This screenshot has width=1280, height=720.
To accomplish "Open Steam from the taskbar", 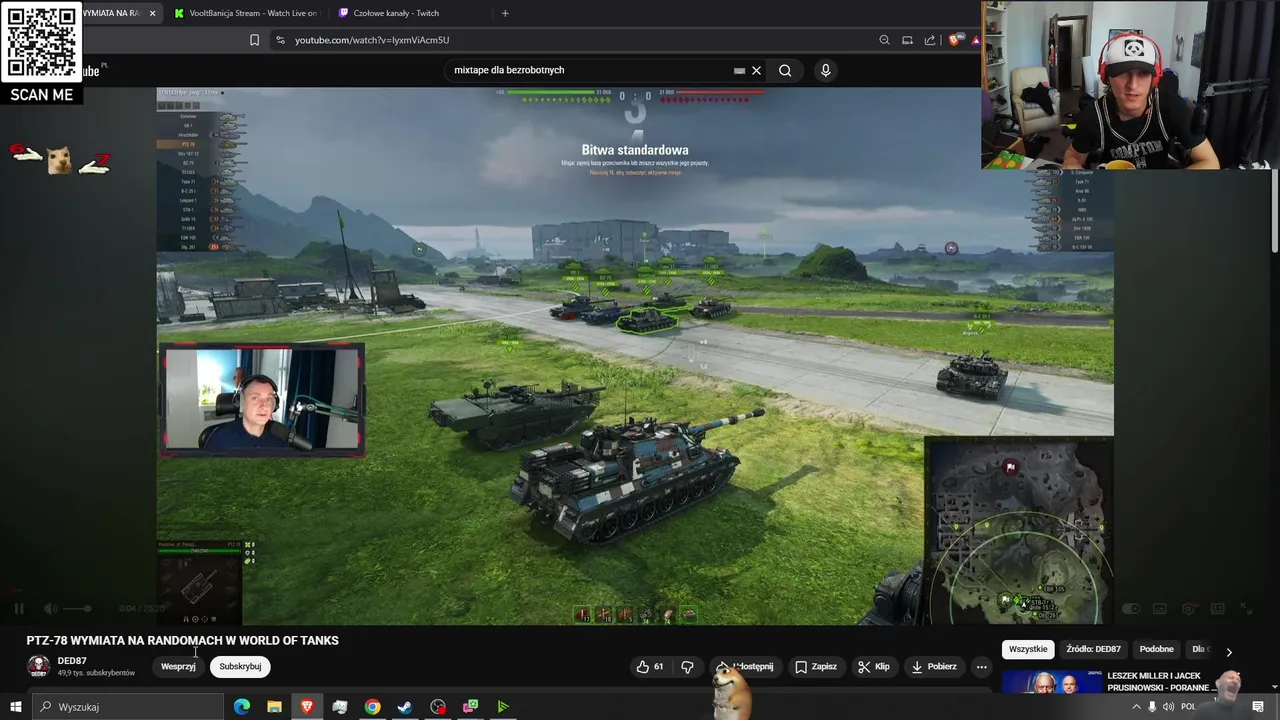I will pyautogui.click(x=405, y=707).
